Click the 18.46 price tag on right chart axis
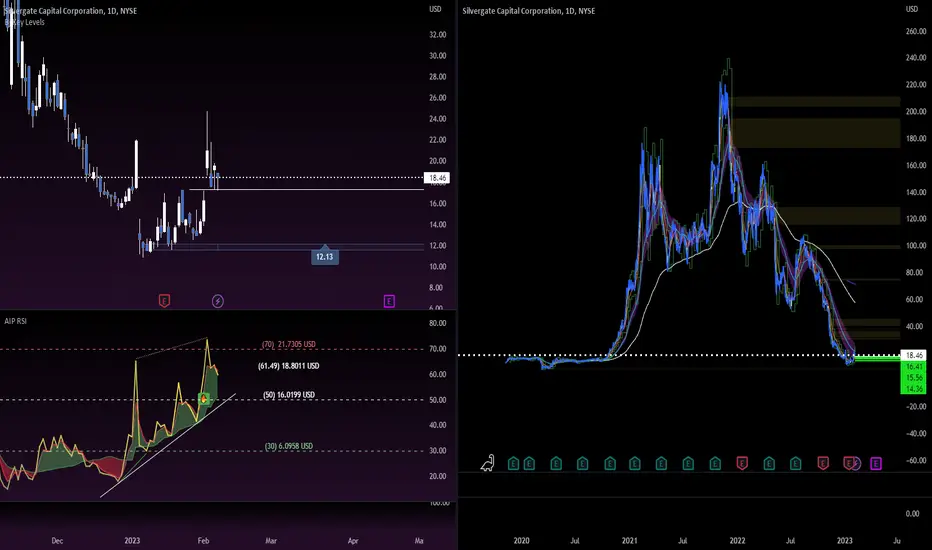 (x=914, y=355)
